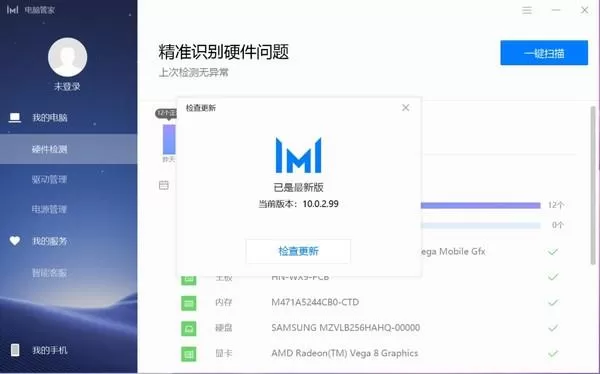
Task: Click the laptop icon beside 我的电脑
Action: tap(15, 118)
